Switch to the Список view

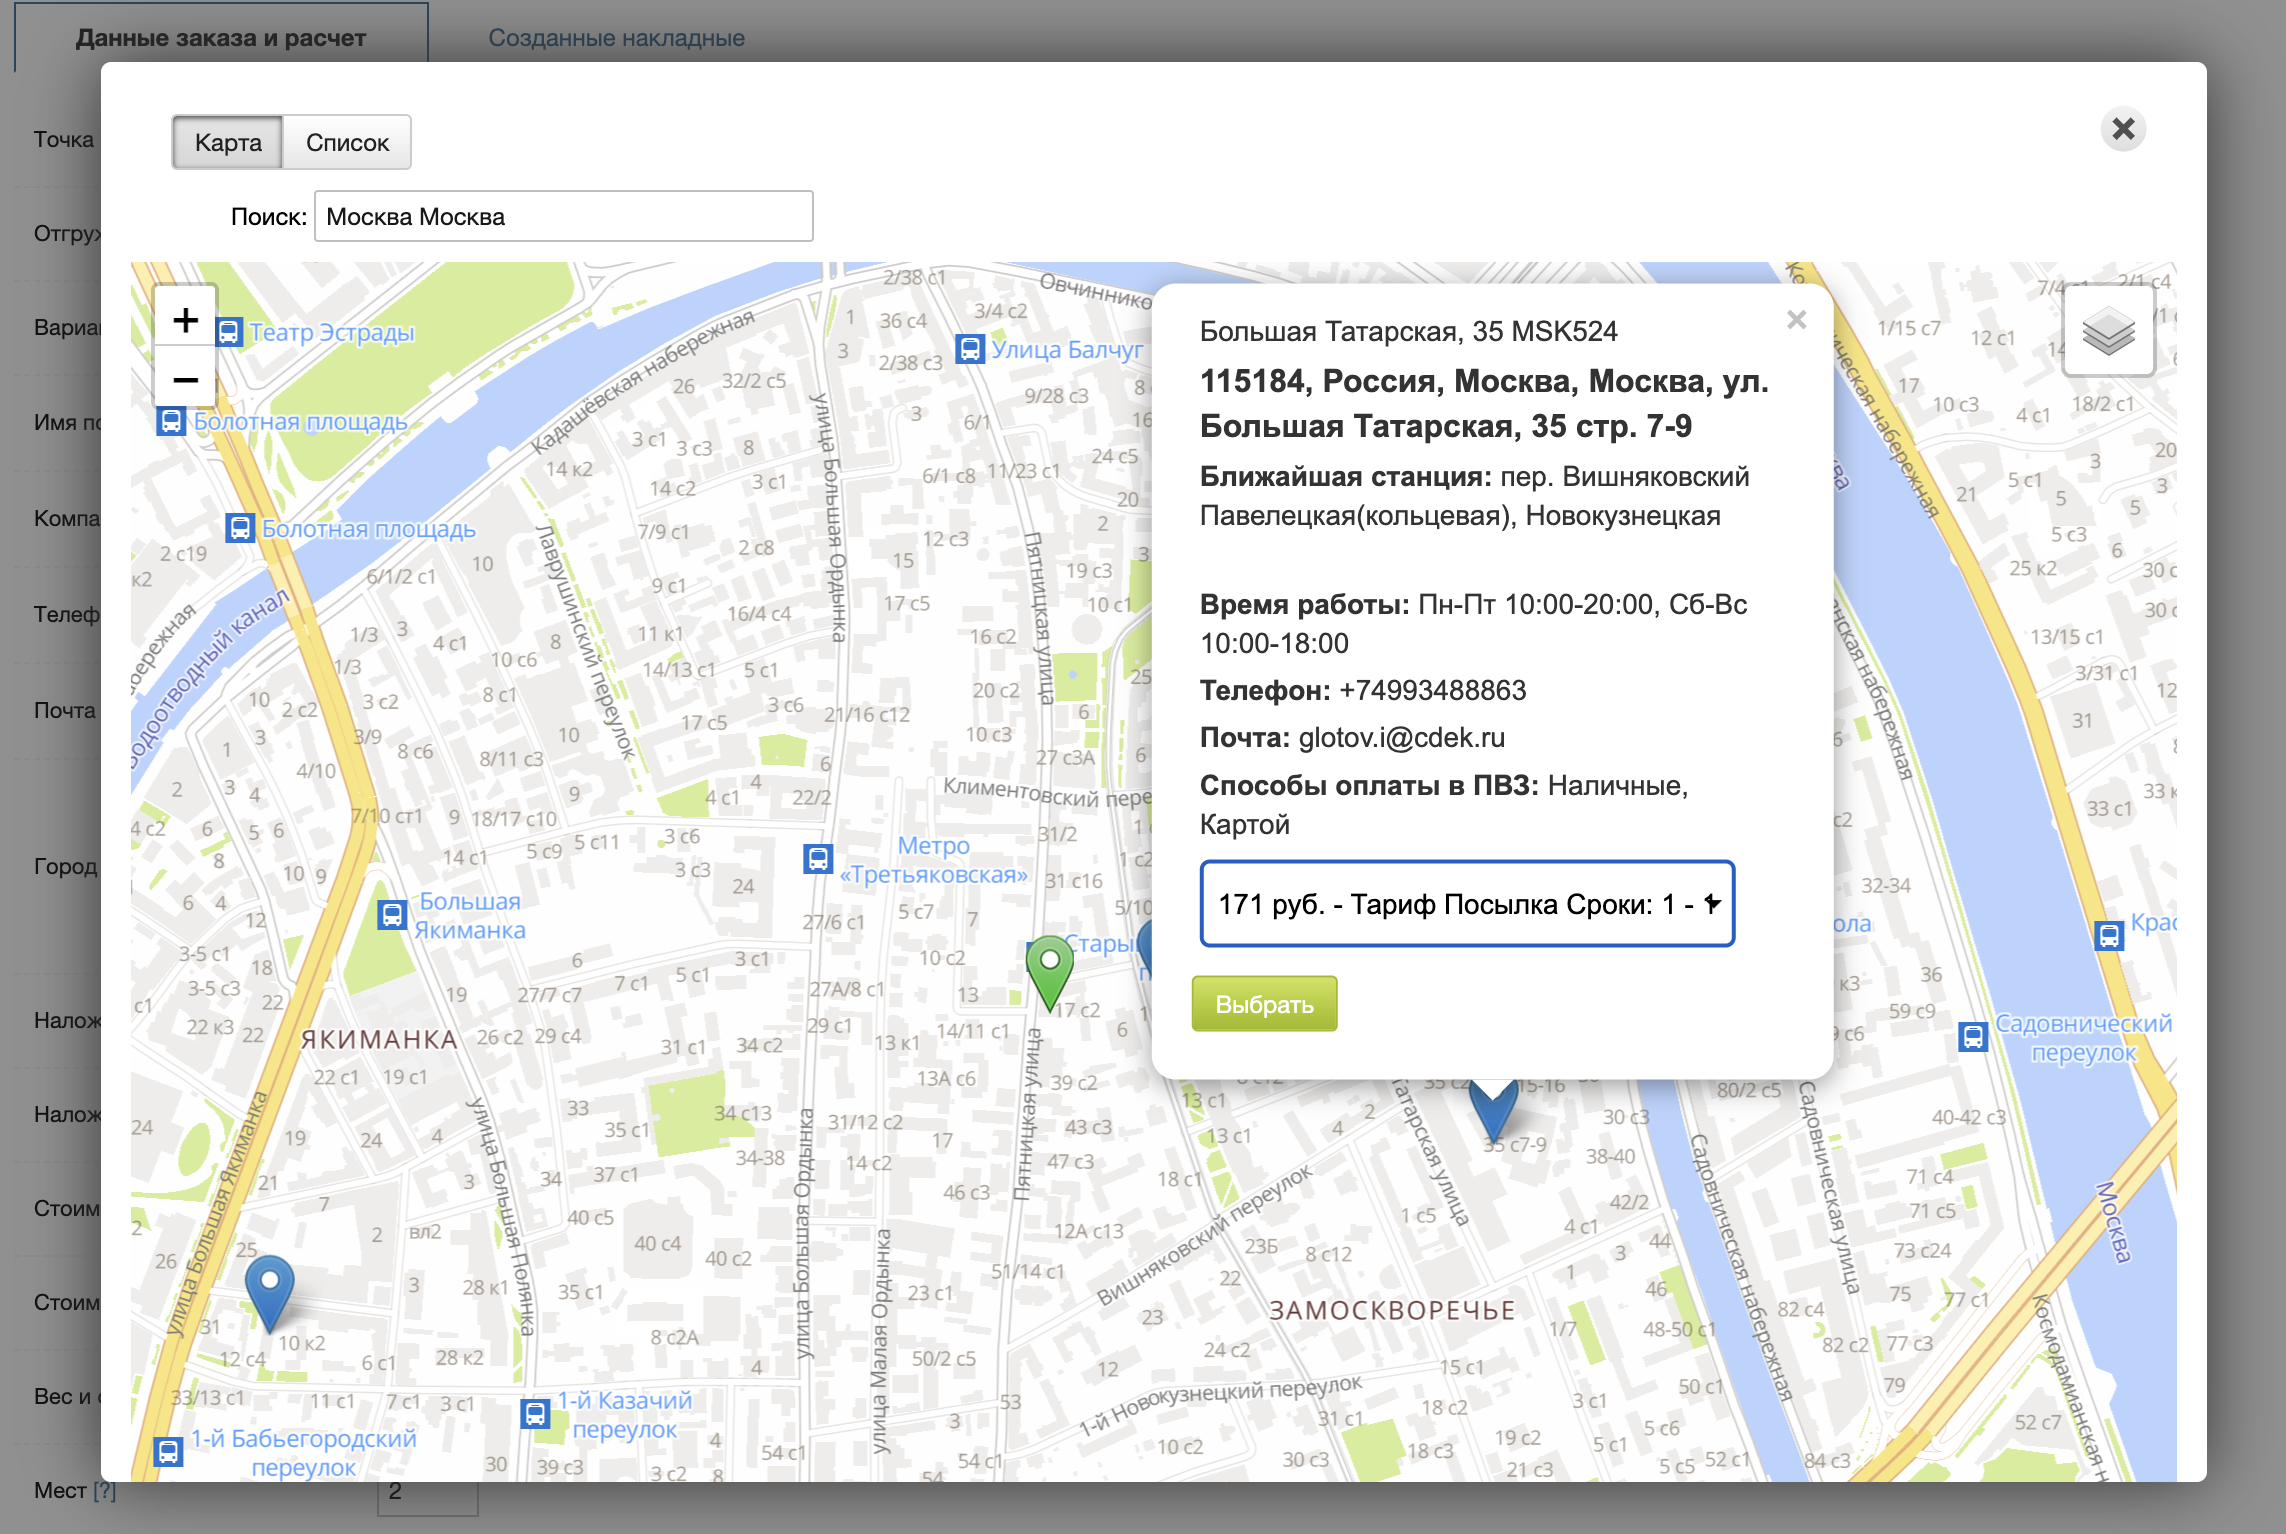click(x=347, y=142)
